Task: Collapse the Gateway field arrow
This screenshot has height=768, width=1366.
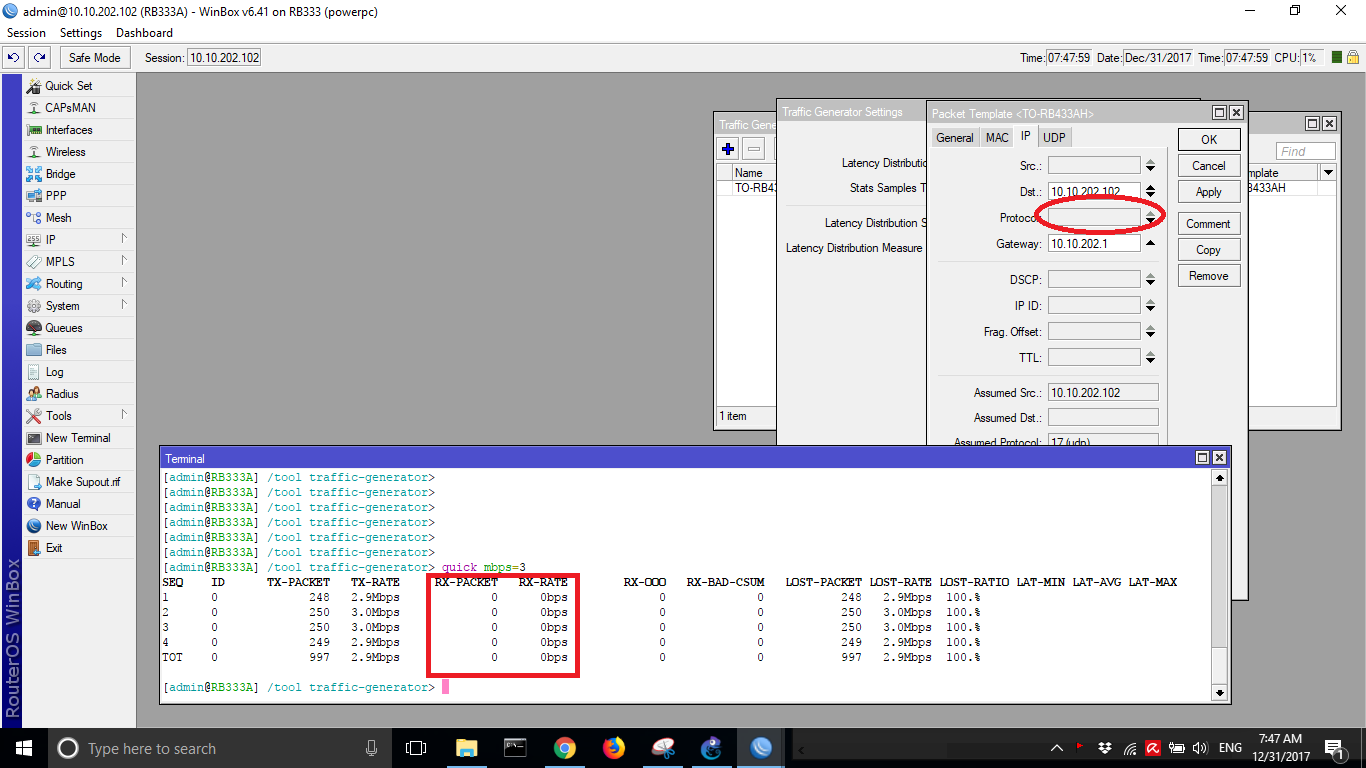Action: (x=1150, y=243)
